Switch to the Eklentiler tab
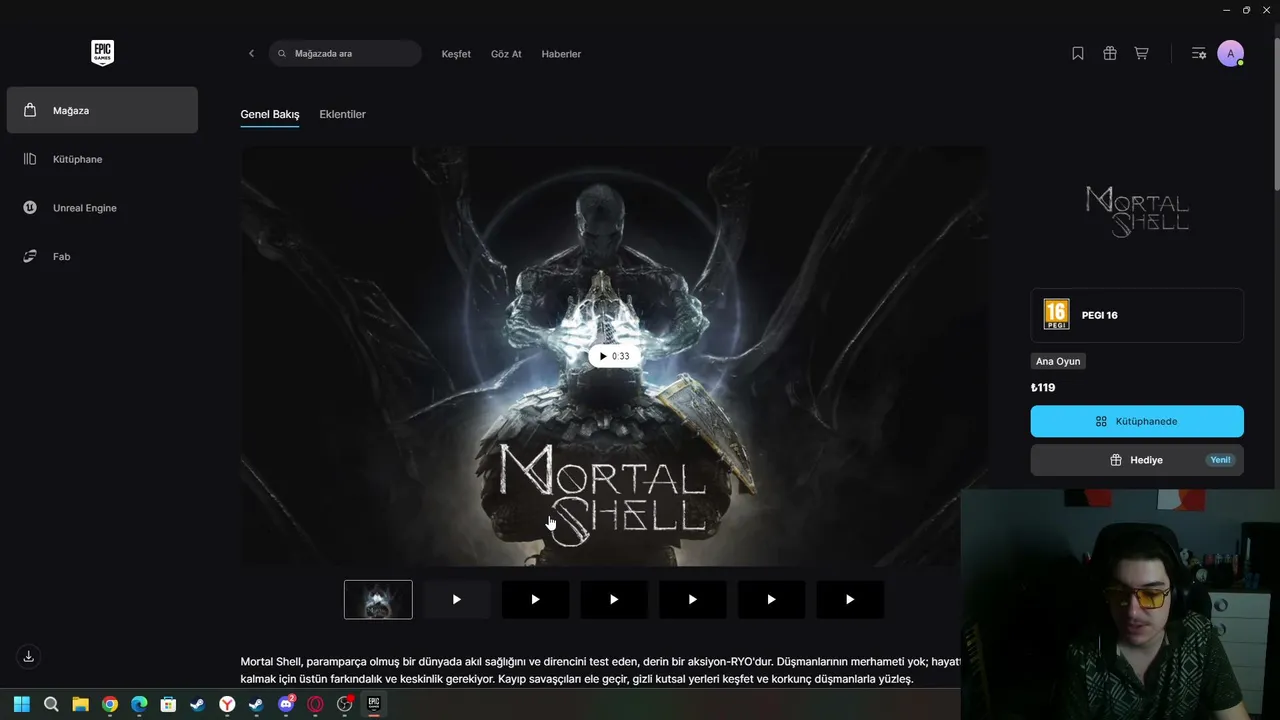1280x720 pixels. coord(342,114)
